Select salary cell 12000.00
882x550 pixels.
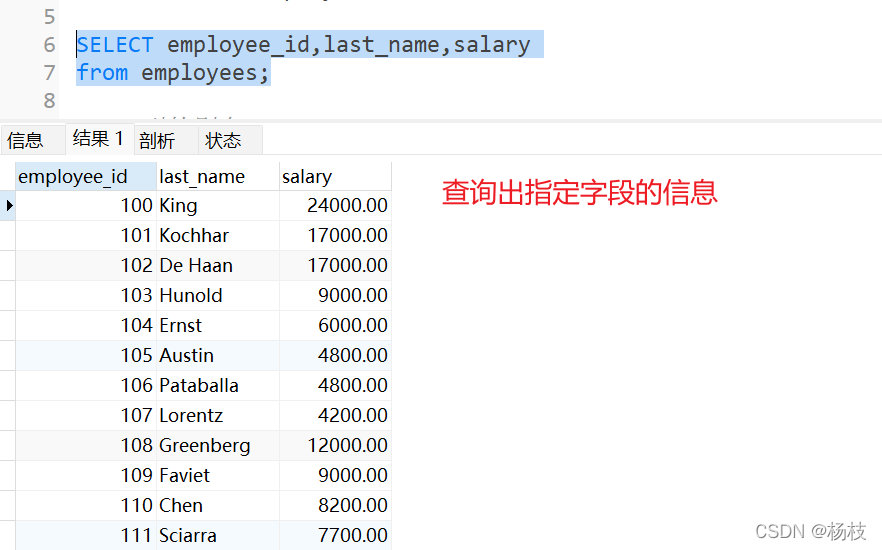335,445
